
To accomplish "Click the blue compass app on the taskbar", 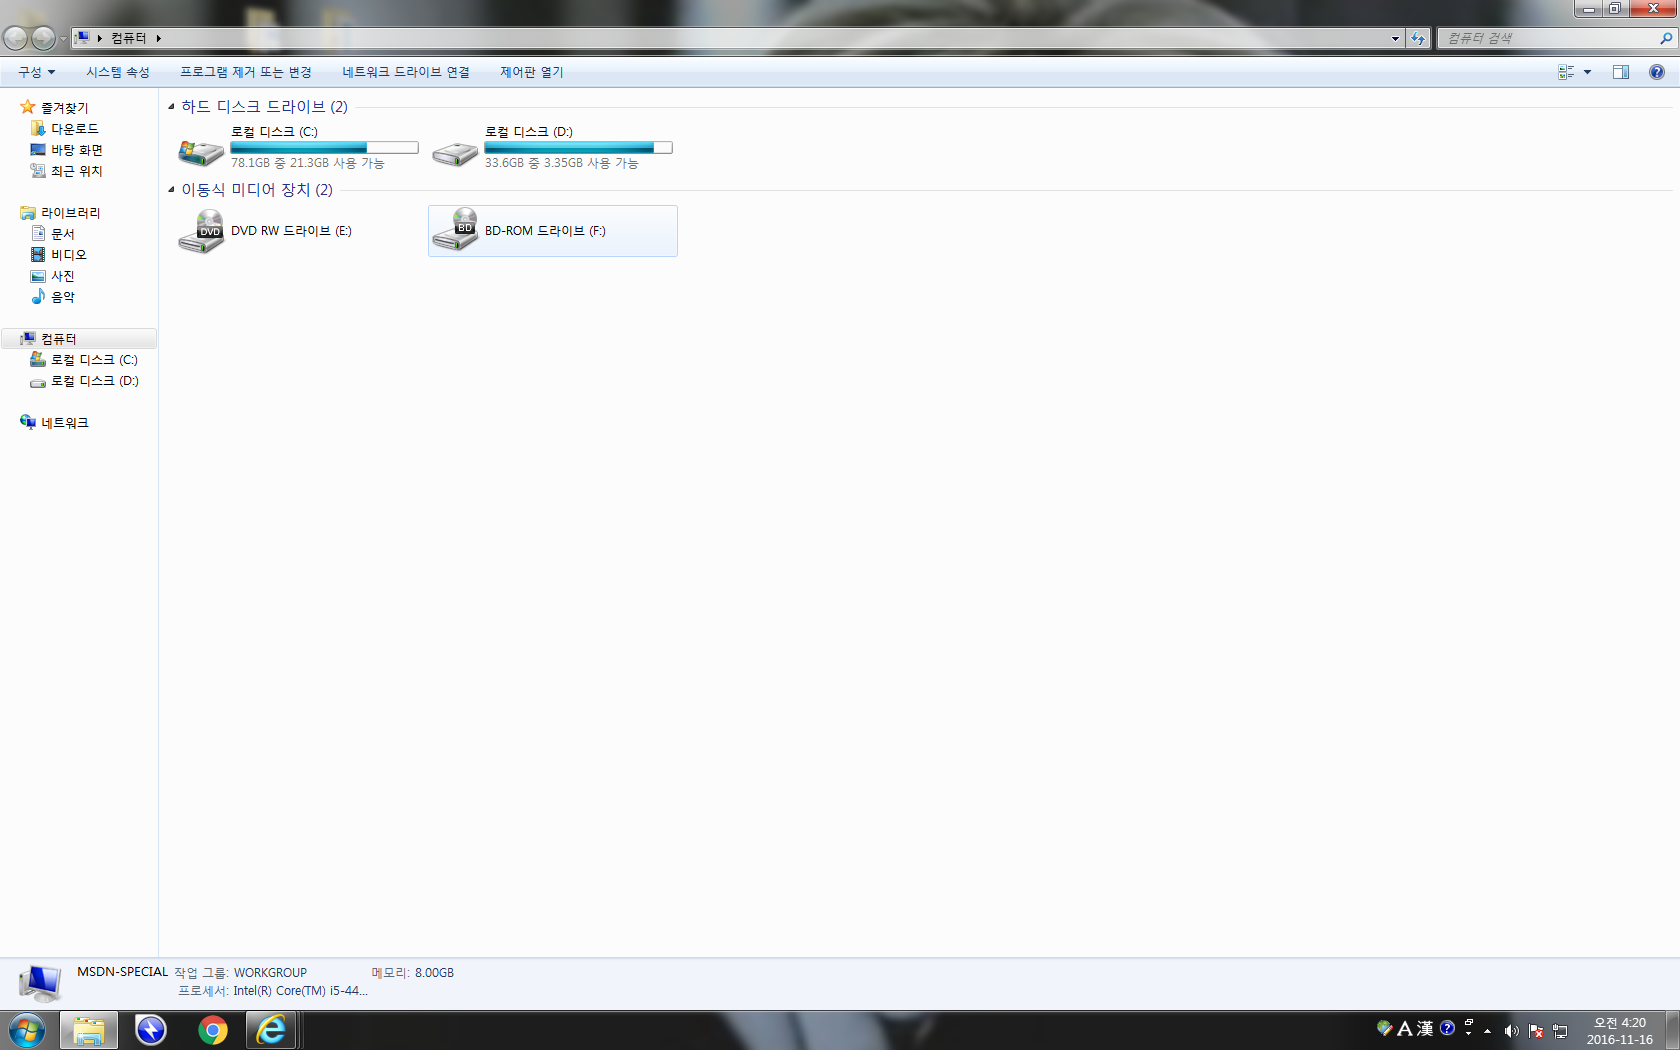I will tap(151, 1030).
